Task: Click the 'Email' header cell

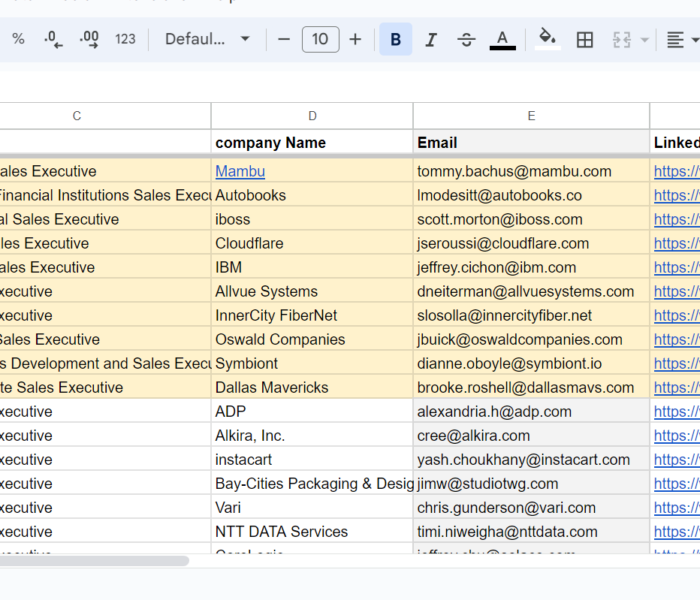Action: (531, 143)
